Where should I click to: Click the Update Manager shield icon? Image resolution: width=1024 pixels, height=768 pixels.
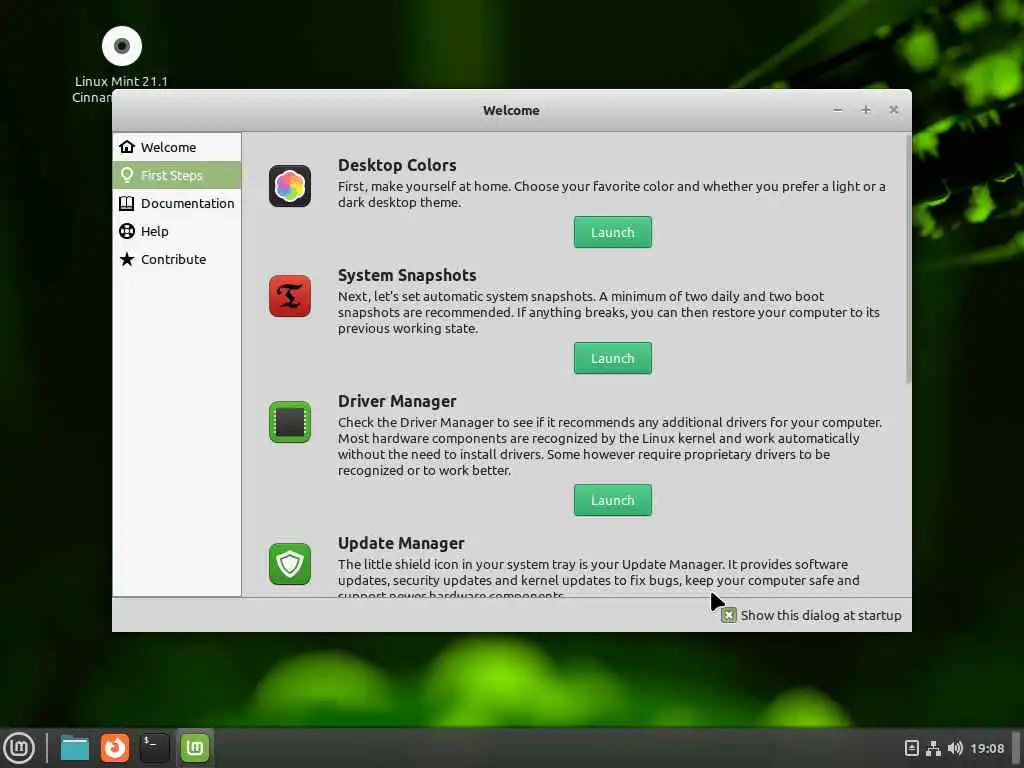point(290,564)
